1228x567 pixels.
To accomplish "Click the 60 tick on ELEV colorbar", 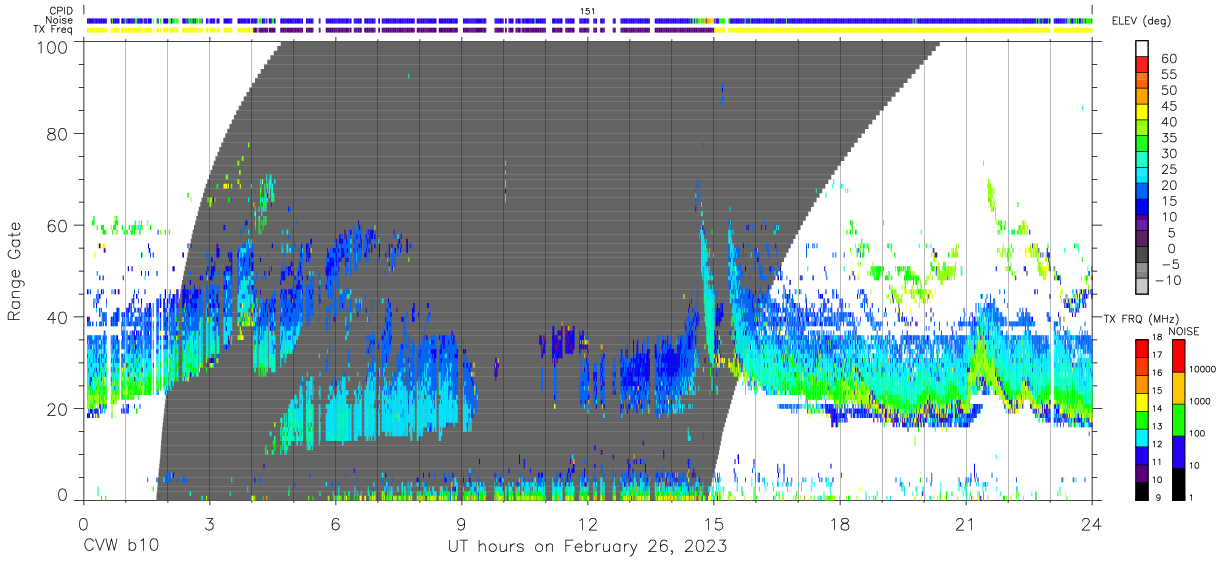I will (x=1169, y=58).
